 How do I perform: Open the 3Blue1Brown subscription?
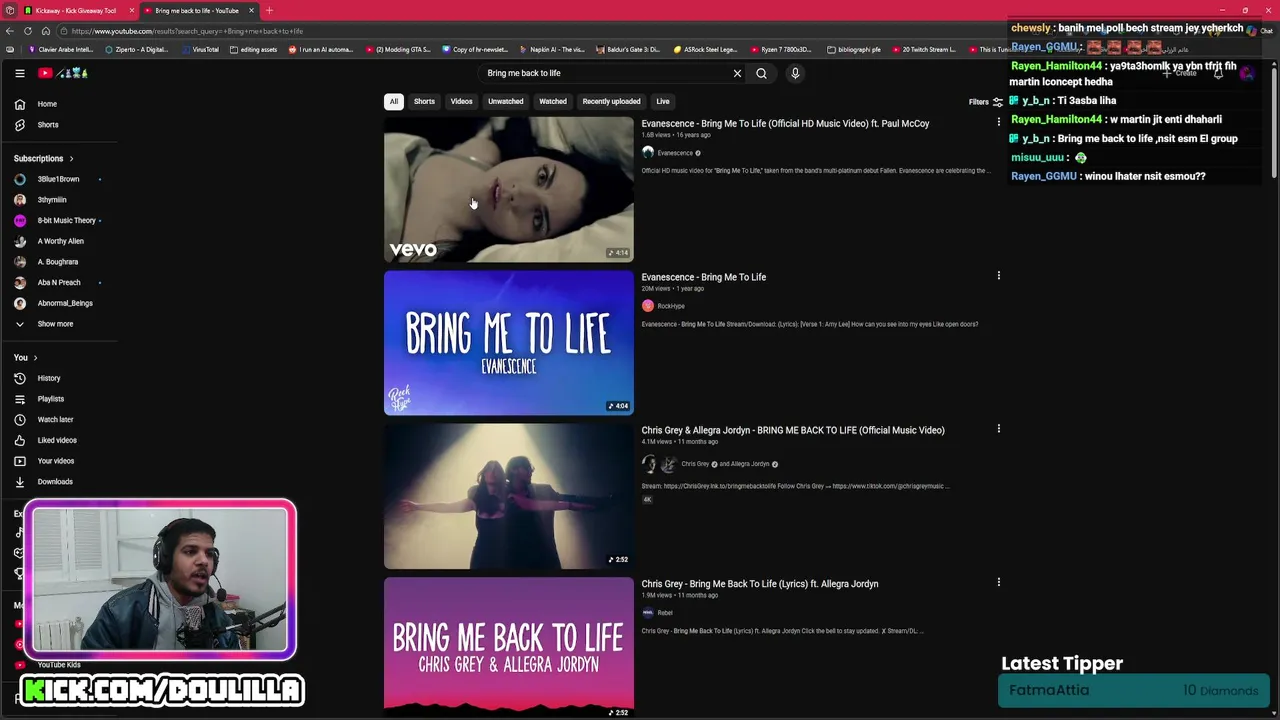60,179
